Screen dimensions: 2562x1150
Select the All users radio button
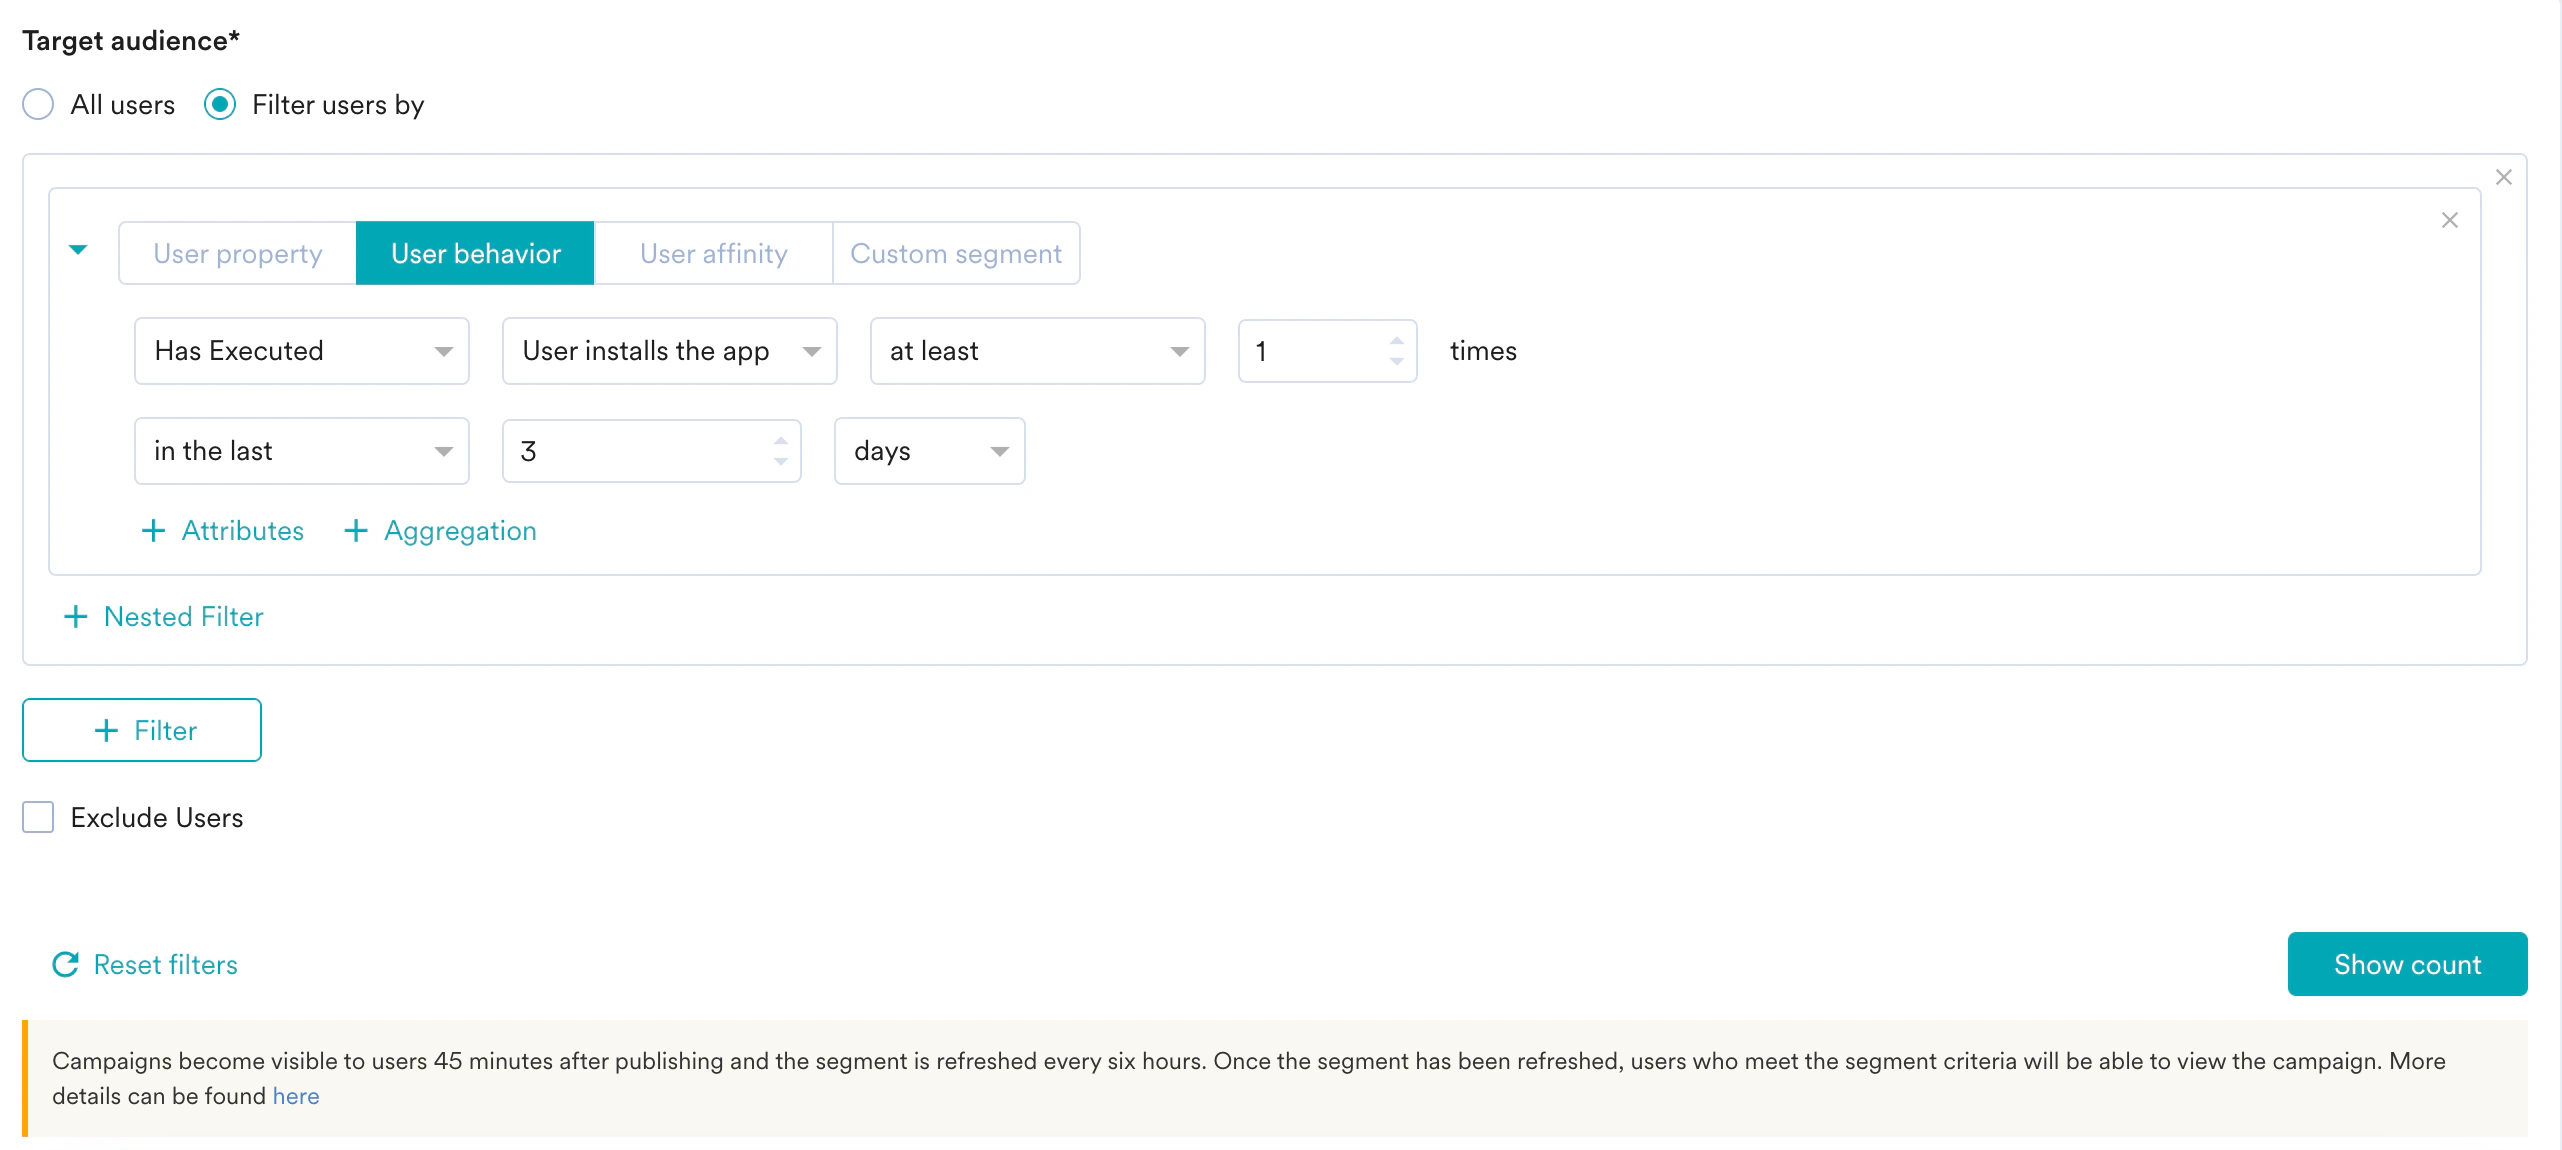38,104
